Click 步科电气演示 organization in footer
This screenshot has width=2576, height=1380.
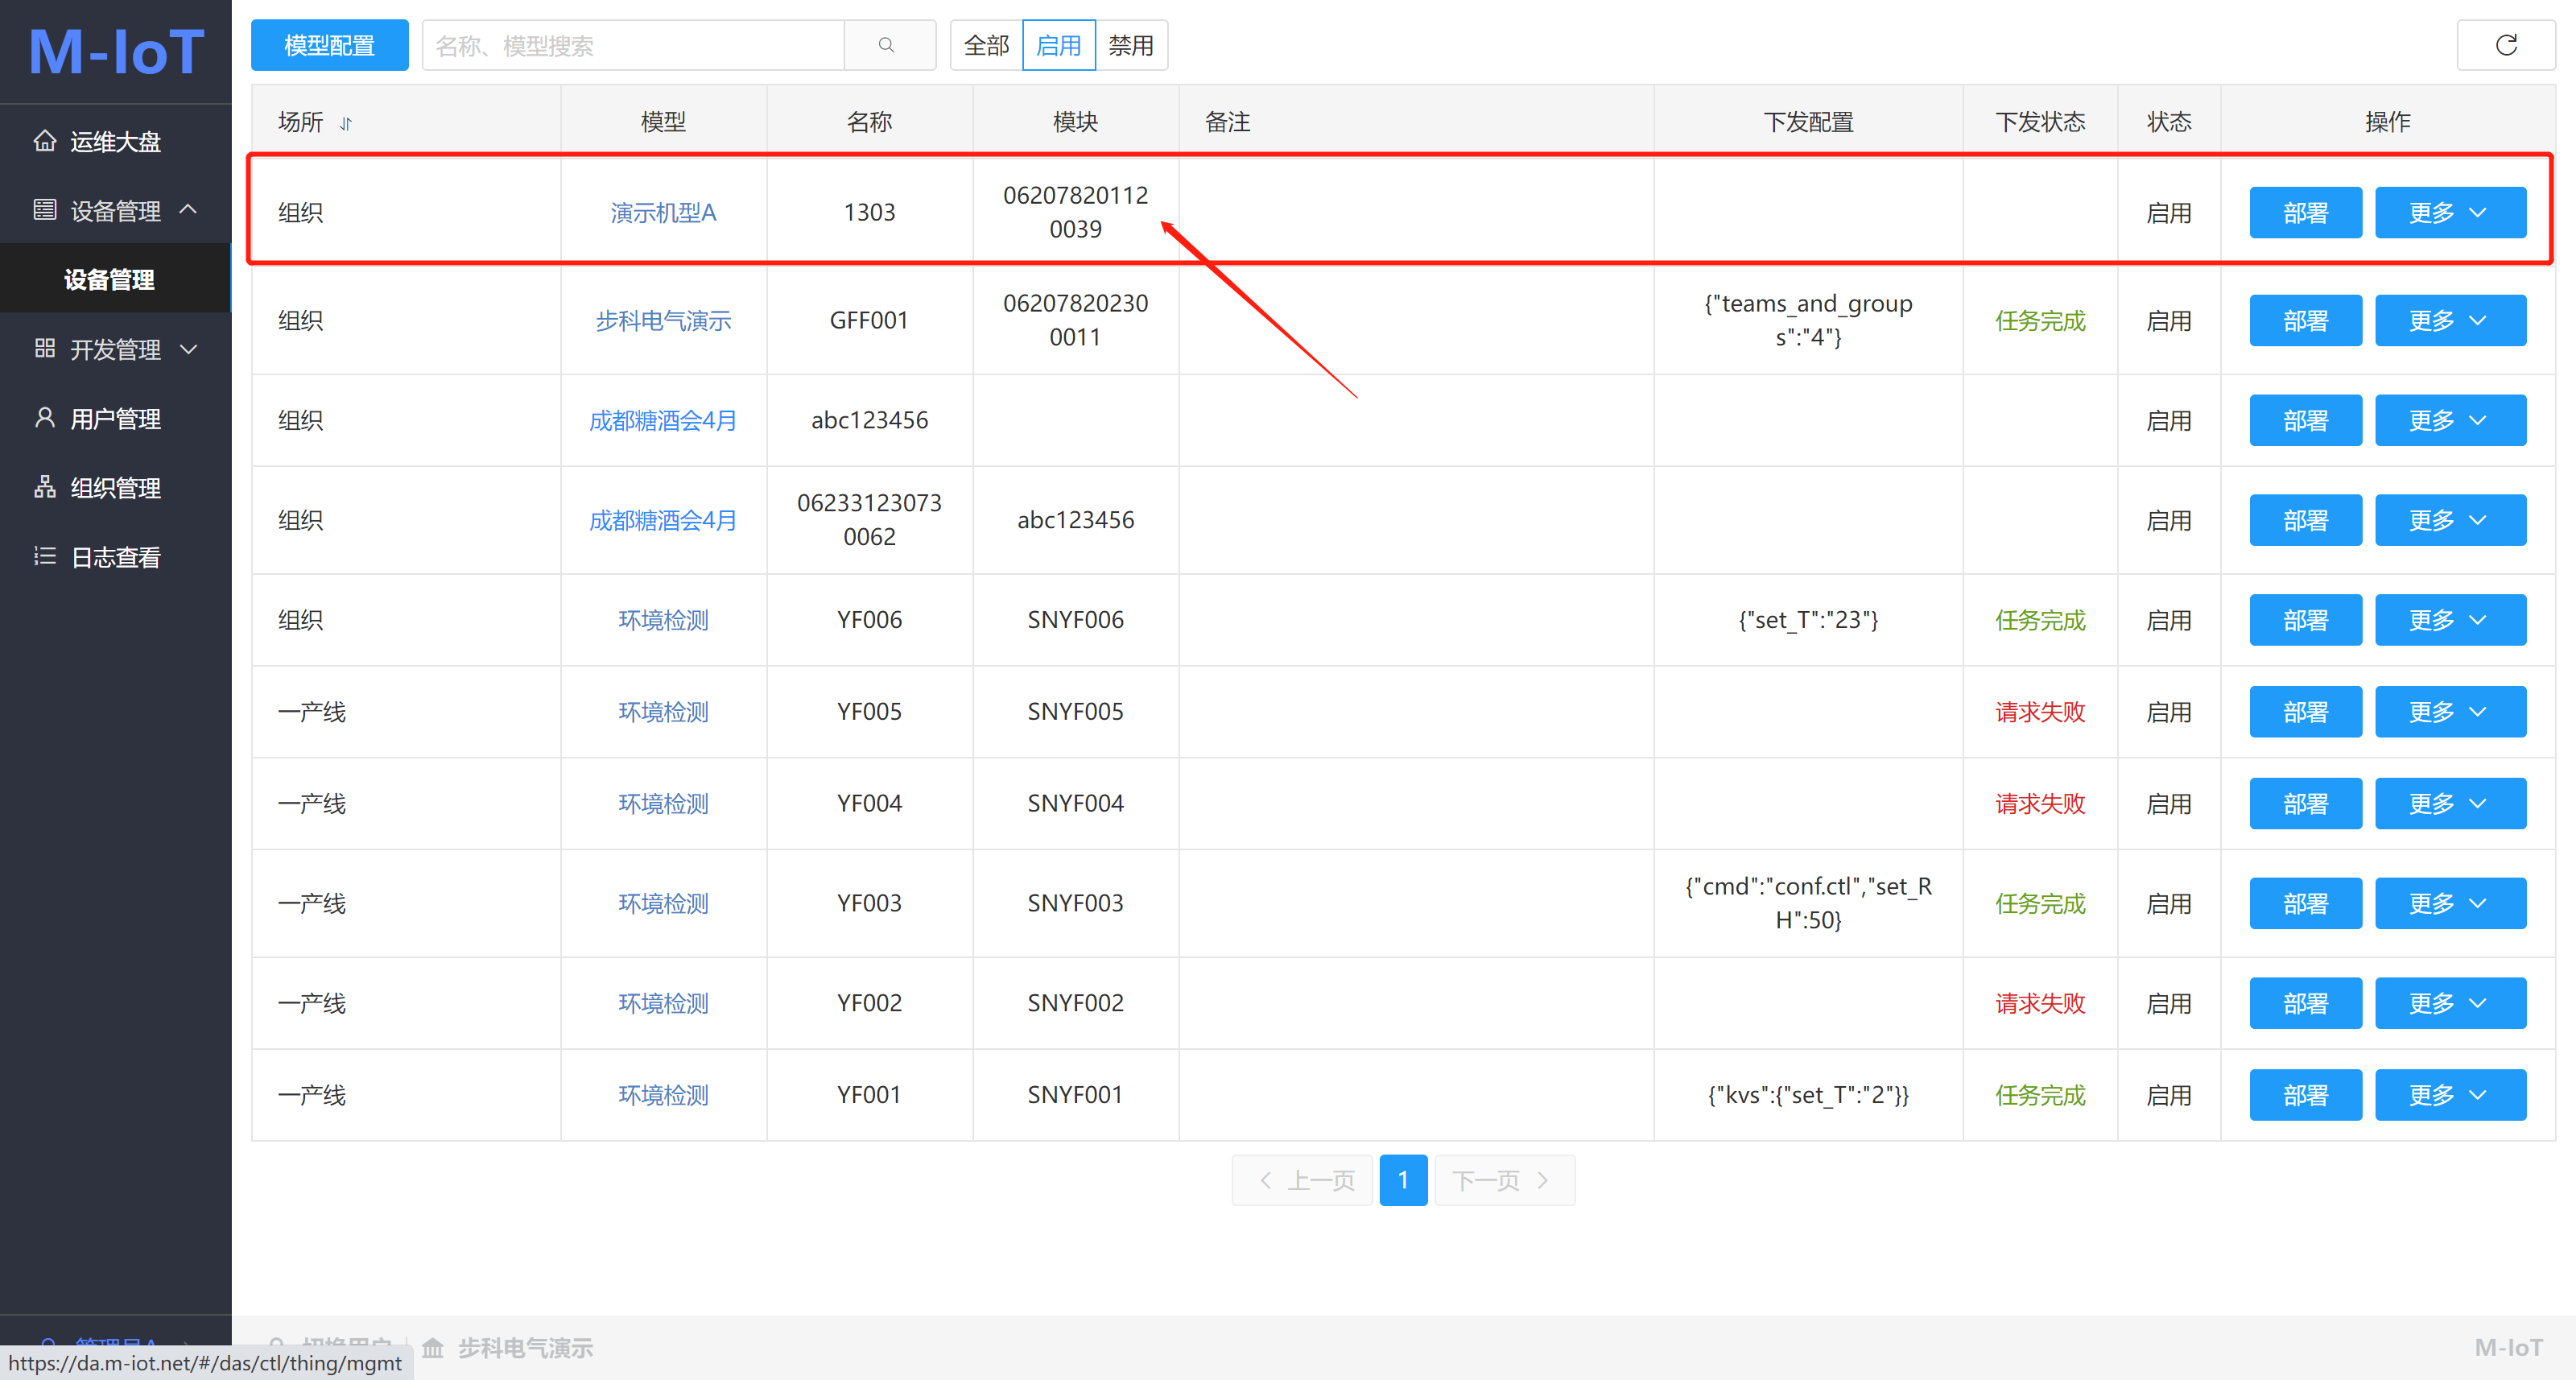click(x=525, y=1347)
